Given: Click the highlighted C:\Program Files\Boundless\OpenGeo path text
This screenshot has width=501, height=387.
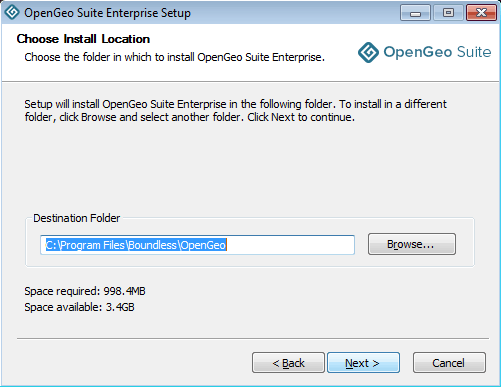Looking at the screenshot, I should pyautogui.click(x=136, y=245).
